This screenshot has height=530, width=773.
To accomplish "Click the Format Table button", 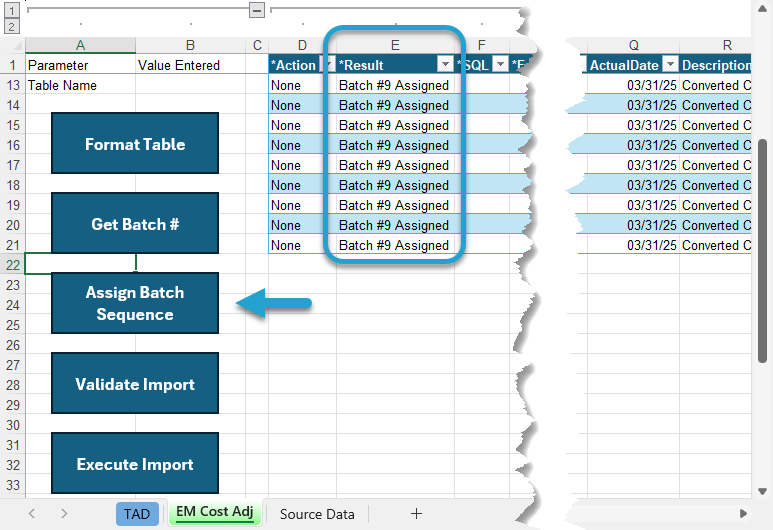I will click(x=135, y=143).
